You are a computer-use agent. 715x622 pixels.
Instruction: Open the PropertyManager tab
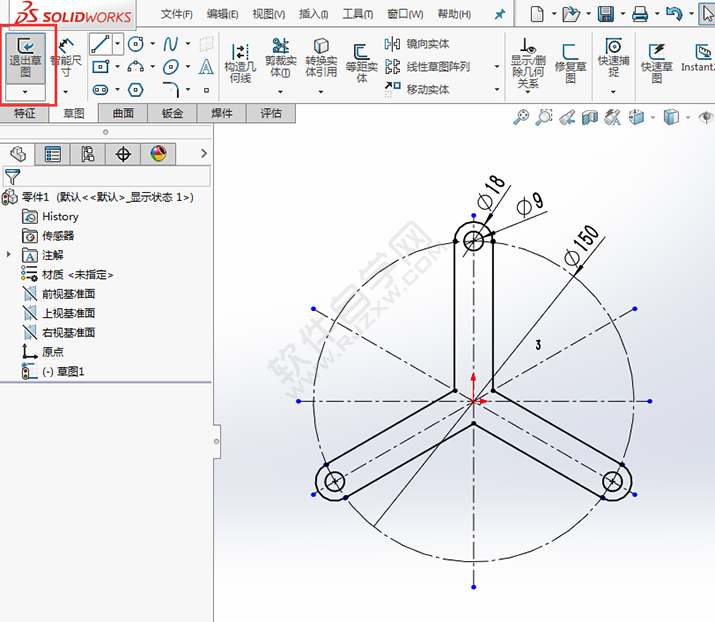(x=52, y=154)
